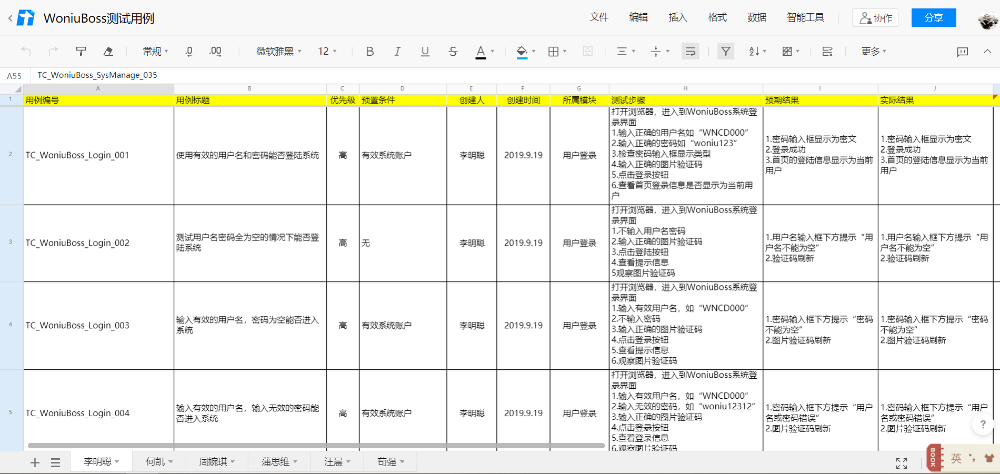1000x474 pixels.
Task: Open the sheet list icon
Action: click(x=55, y=463)
